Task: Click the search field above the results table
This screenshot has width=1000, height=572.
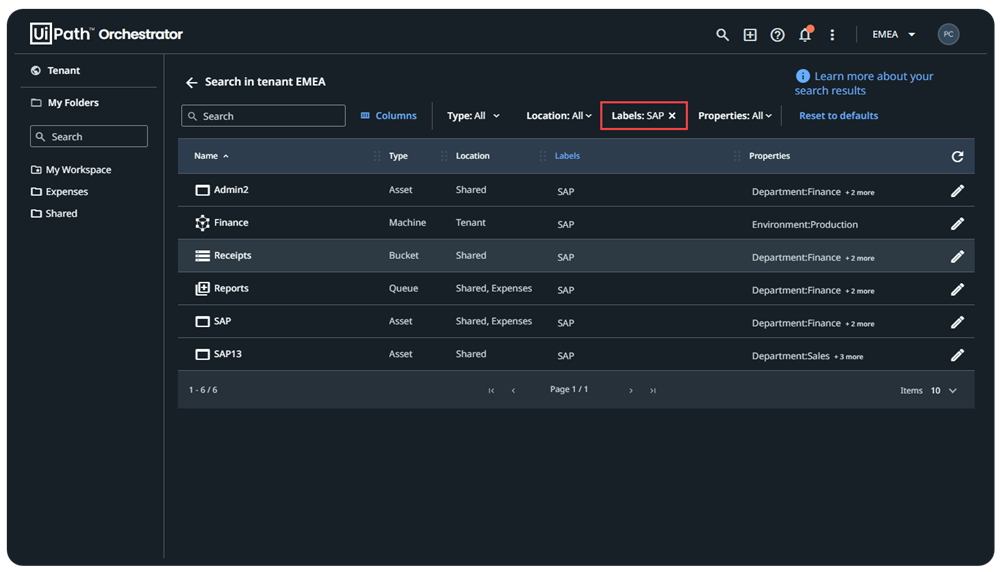Action: 263,116
